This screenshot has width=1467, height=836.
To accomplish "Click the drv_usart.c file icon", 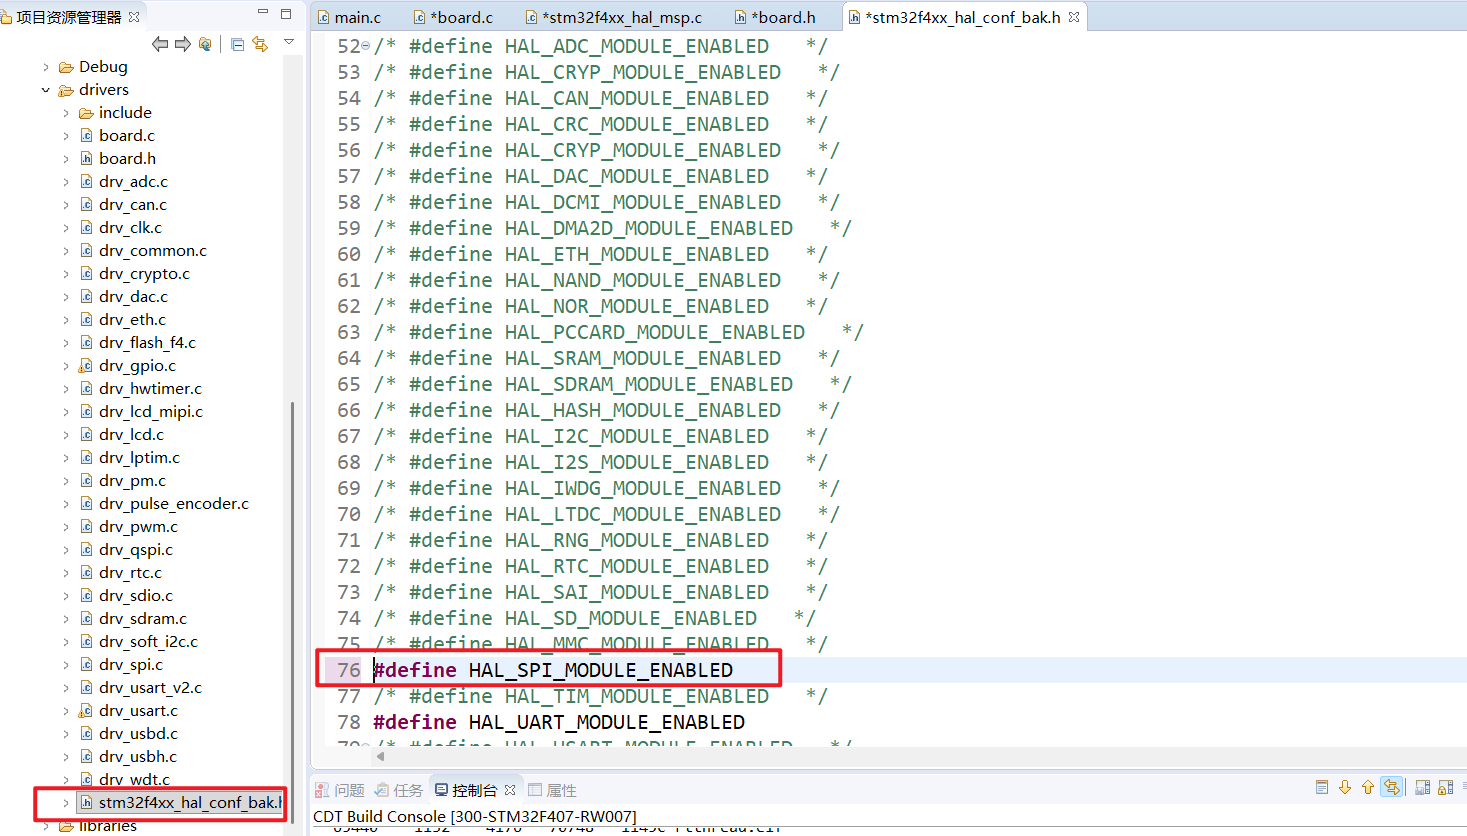I will click(x=86, y=711).
